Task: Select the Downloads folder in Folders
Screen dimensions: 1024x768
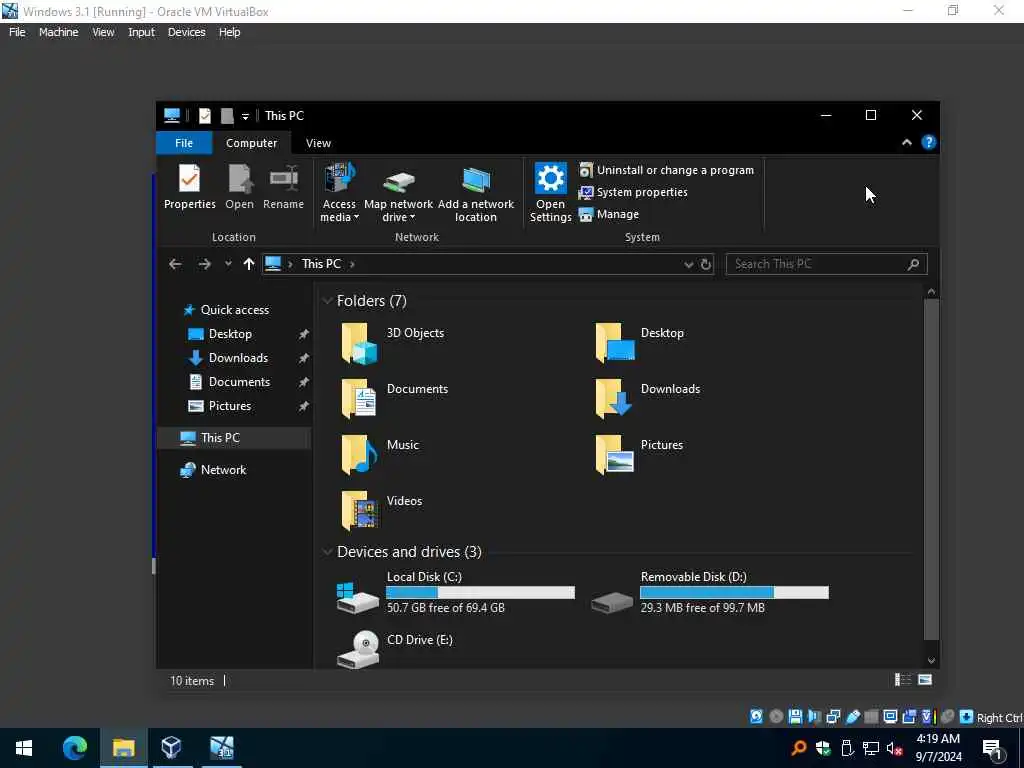Action: point(647,398)
